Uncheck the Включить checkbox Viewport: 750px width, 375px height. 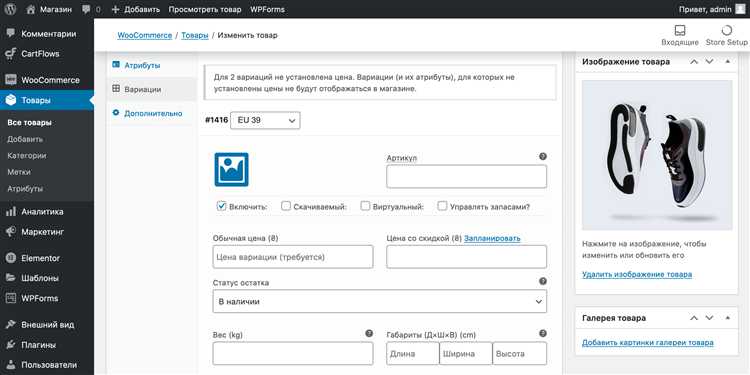[x=221, y=206]
